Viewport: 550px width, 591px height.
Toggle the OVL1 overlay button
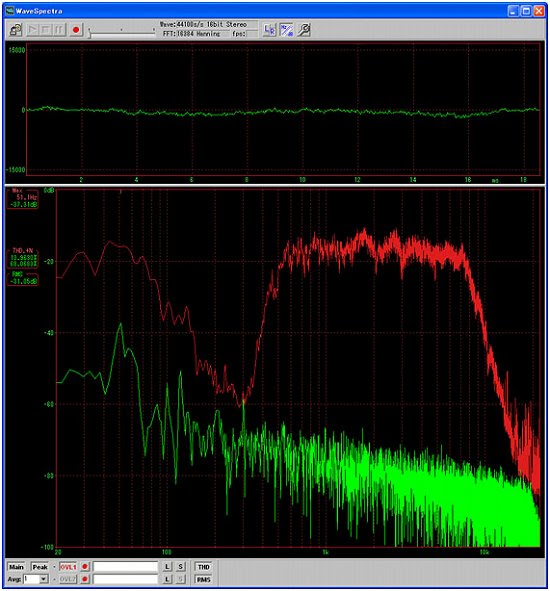click(x=68, y=567)
